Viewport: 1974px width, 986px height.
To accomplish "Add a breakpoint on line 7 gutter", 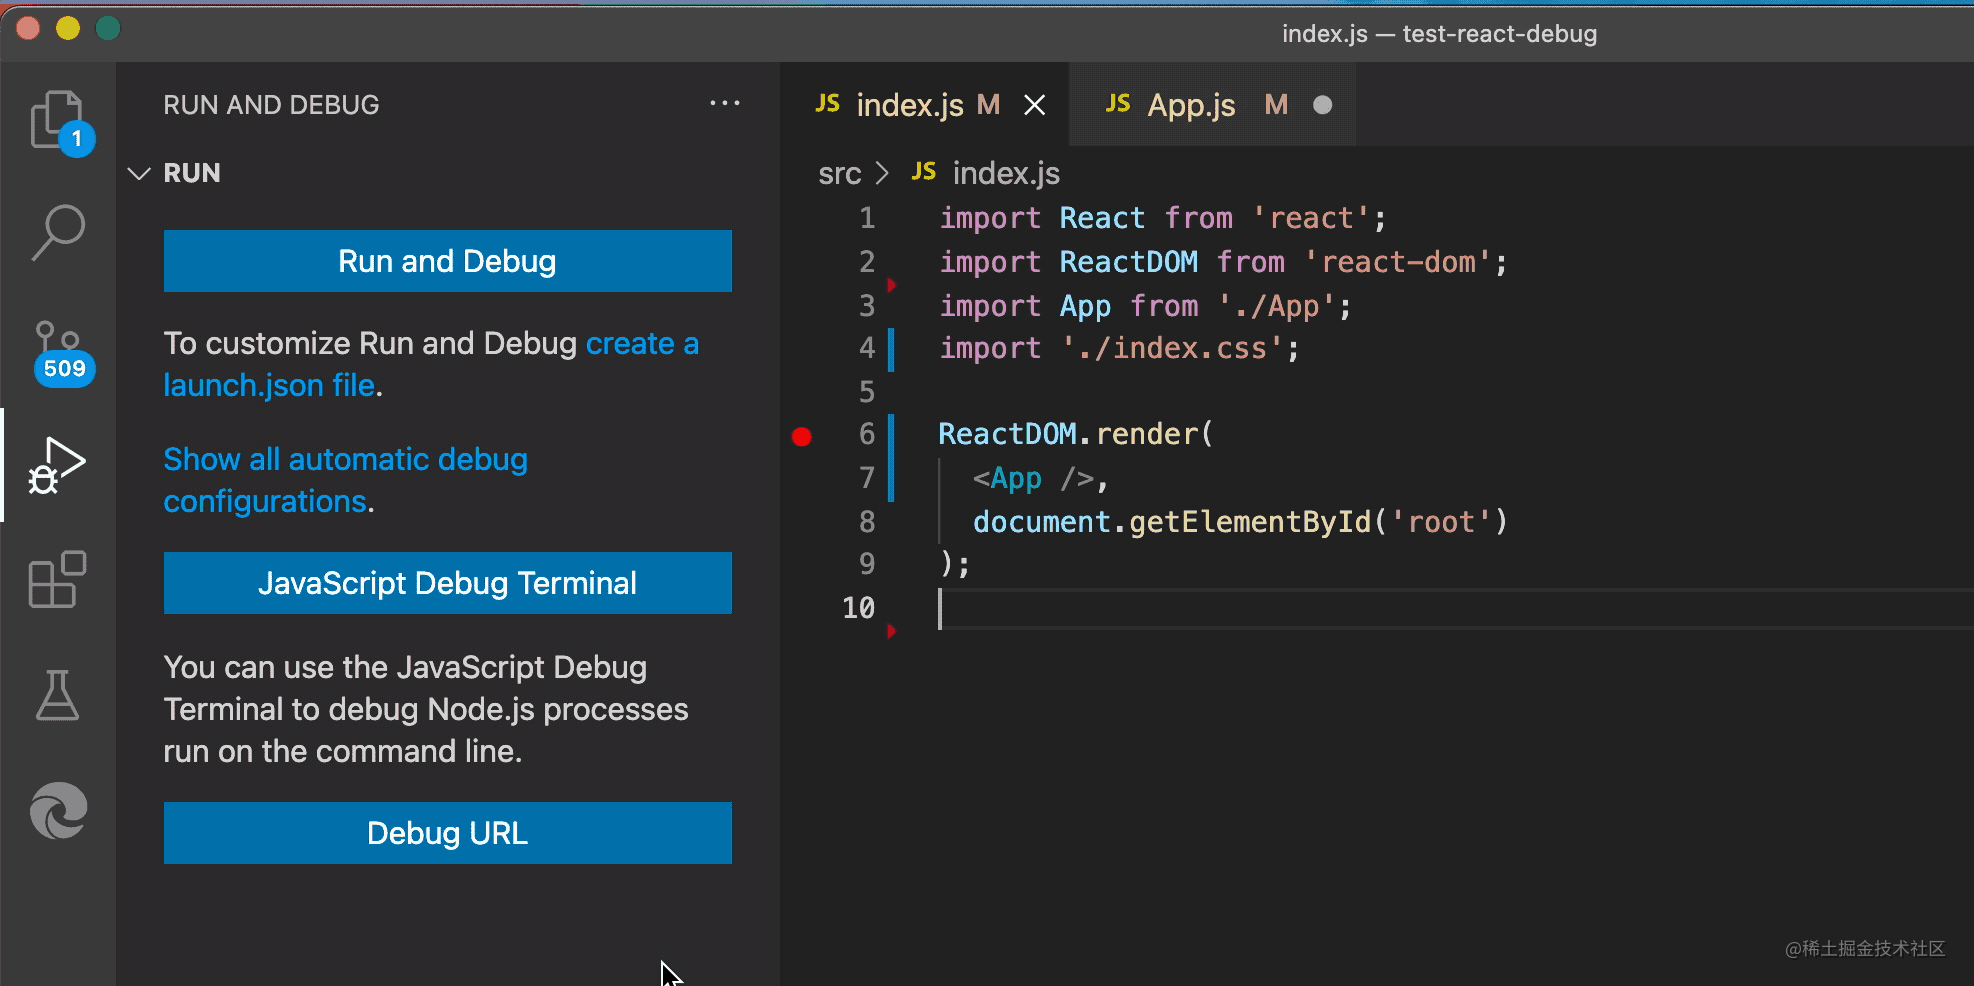I will [x=801, y=478].
